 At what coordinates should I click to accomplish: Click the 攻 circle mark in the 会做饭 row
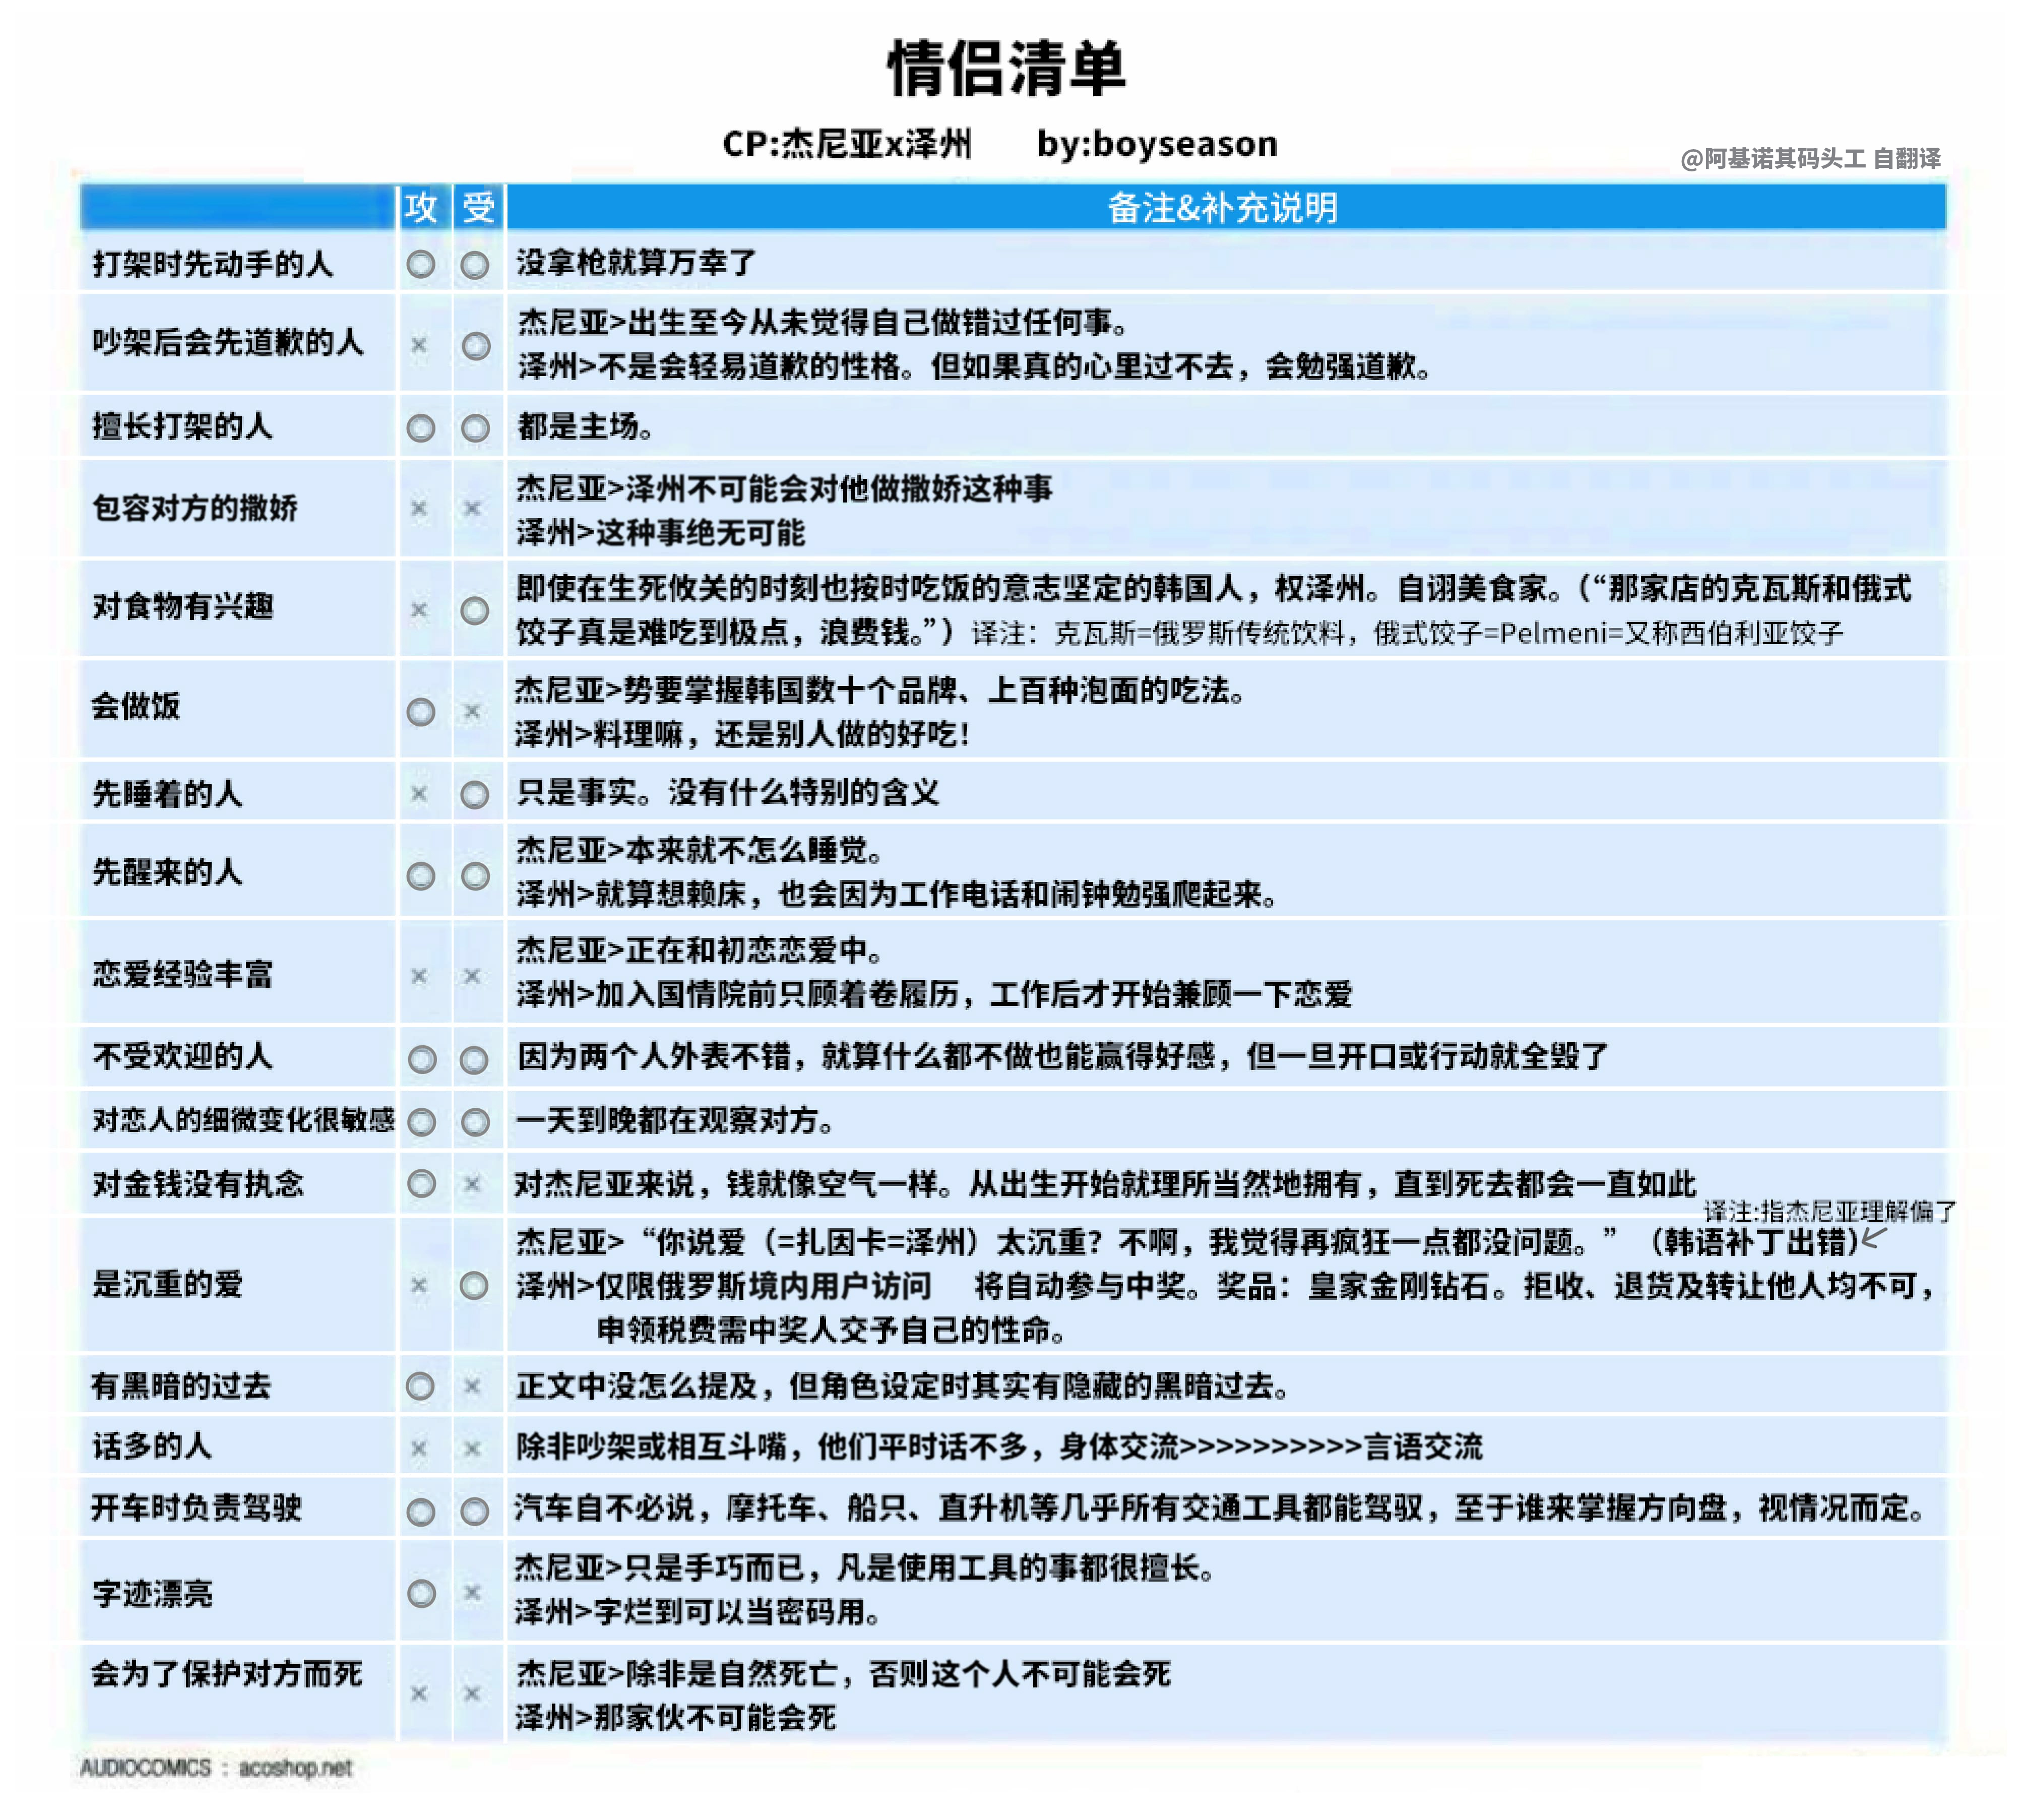(x=421, y=712)
